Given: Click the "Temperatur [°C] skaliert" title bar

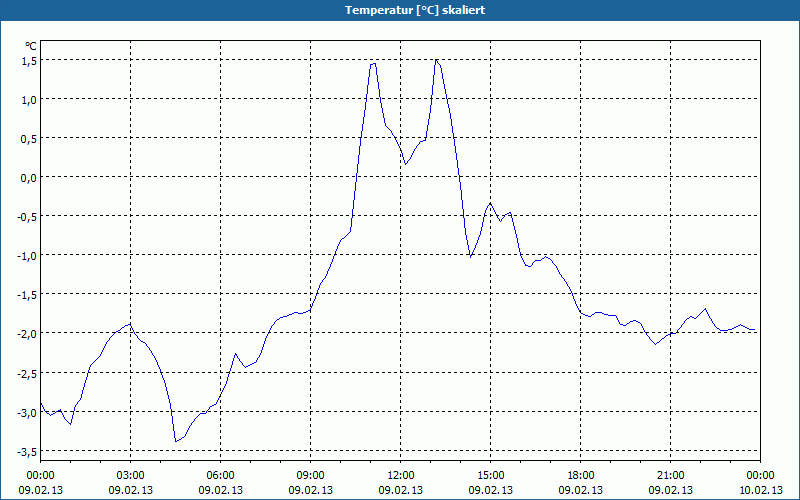Looking at the screenshot, I should (x=400, y=10).
